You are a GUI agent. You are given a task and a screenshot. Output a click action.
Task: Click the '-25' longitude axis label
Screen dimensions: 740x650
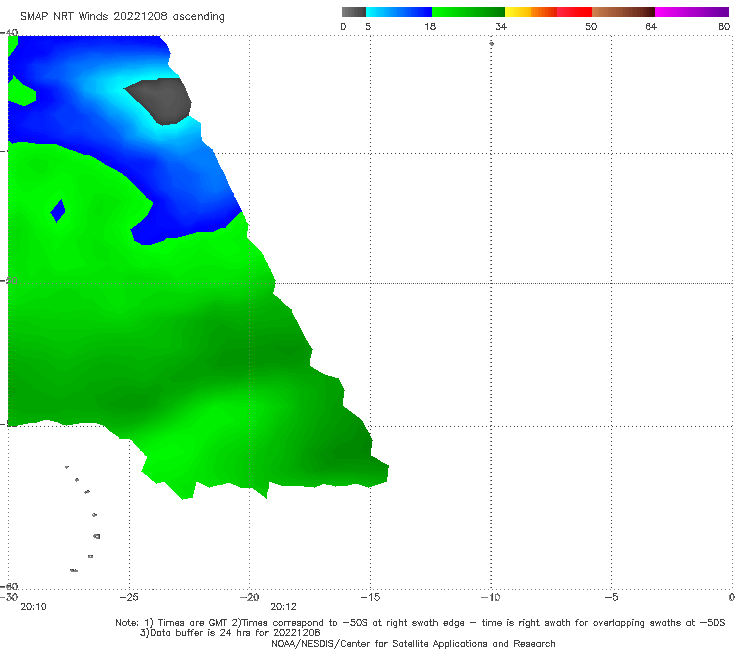click(129, 597)
